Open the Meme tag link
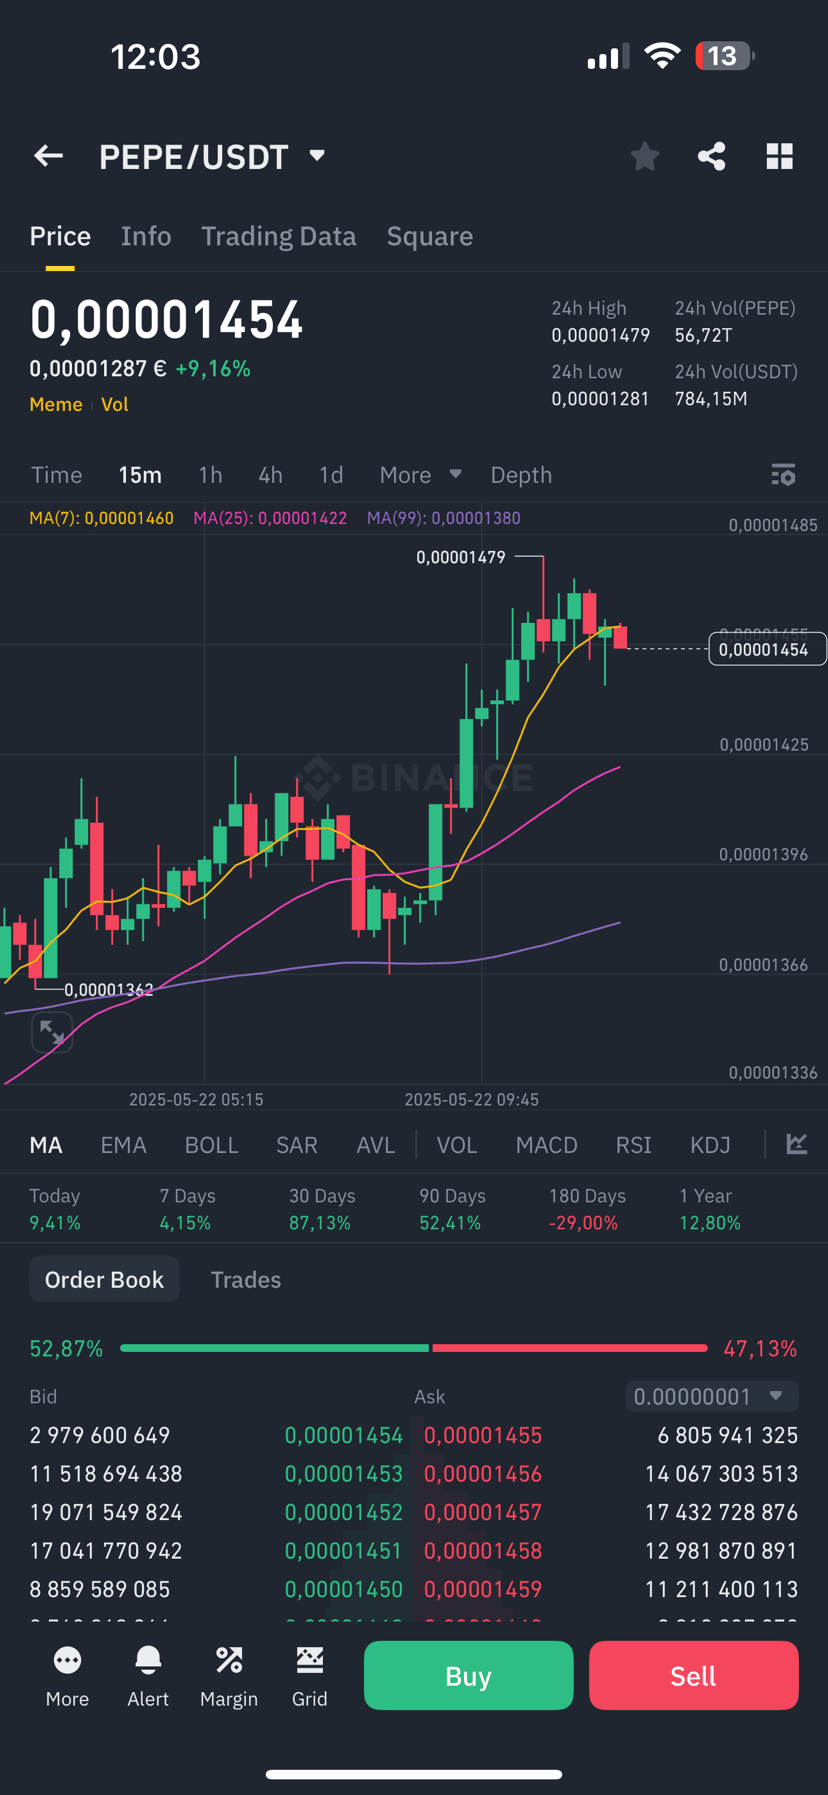This screenshot has width=828, height=1795. (x=56, y=404)
